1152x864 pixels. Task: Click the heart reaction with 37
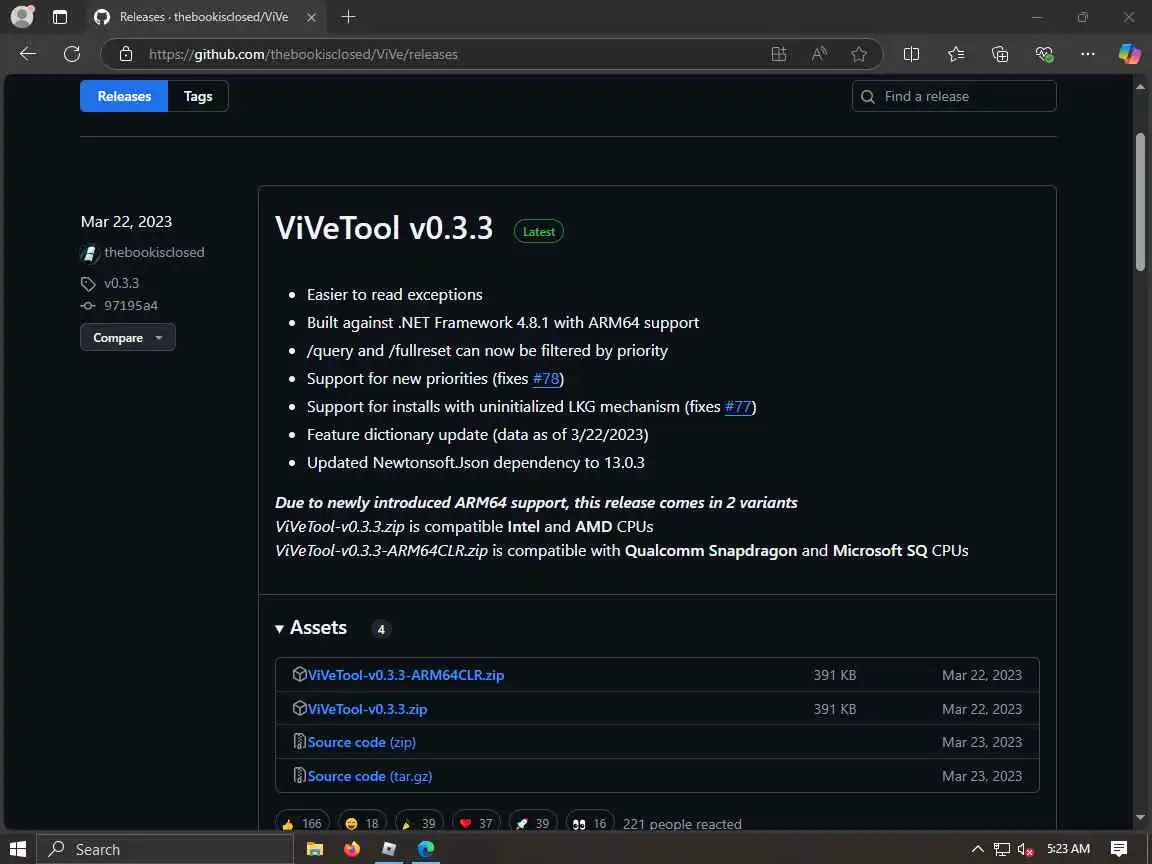476,823
